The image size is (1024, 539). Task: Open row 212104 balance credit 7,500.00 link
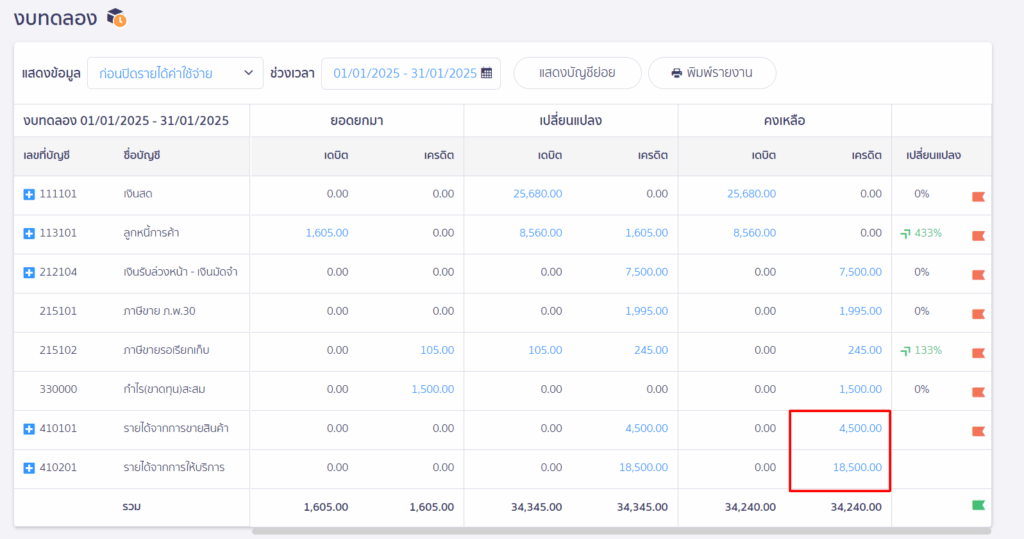point(860,272)
